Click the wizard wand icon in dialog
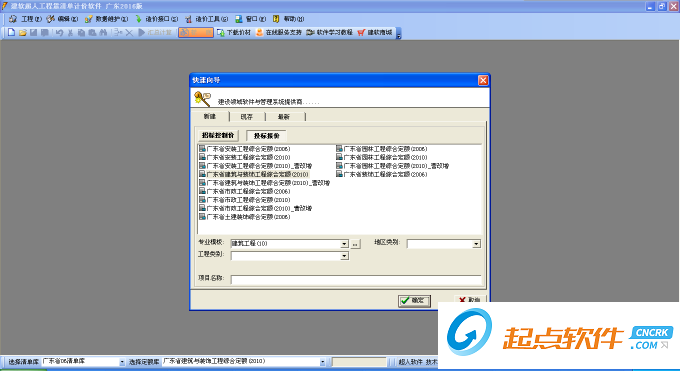This screenshot has width=680, height=371. point(202,99)
